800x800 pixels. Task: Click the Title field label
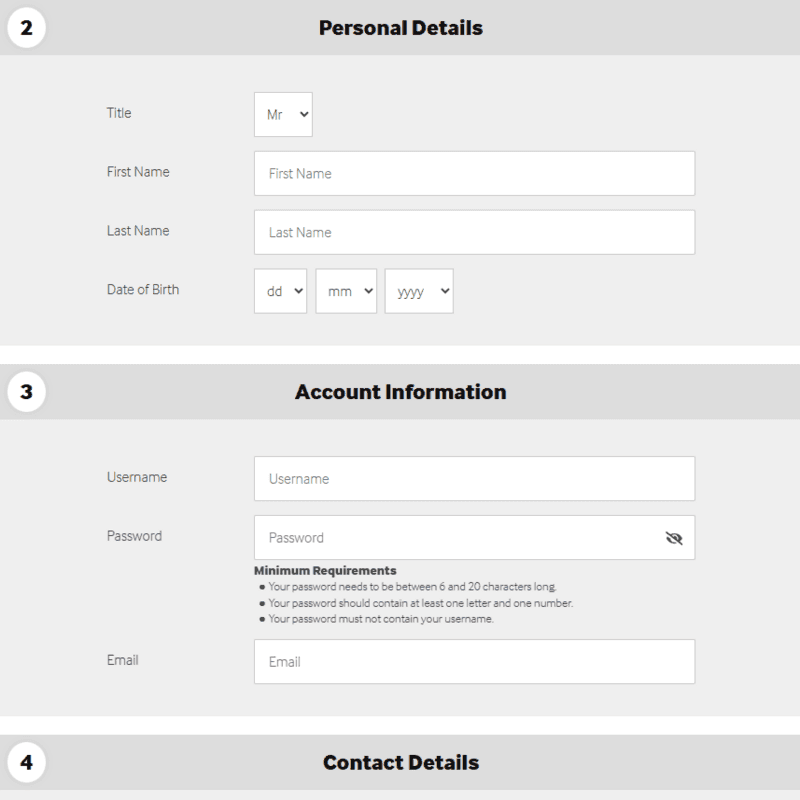click(x=120, y=113)
